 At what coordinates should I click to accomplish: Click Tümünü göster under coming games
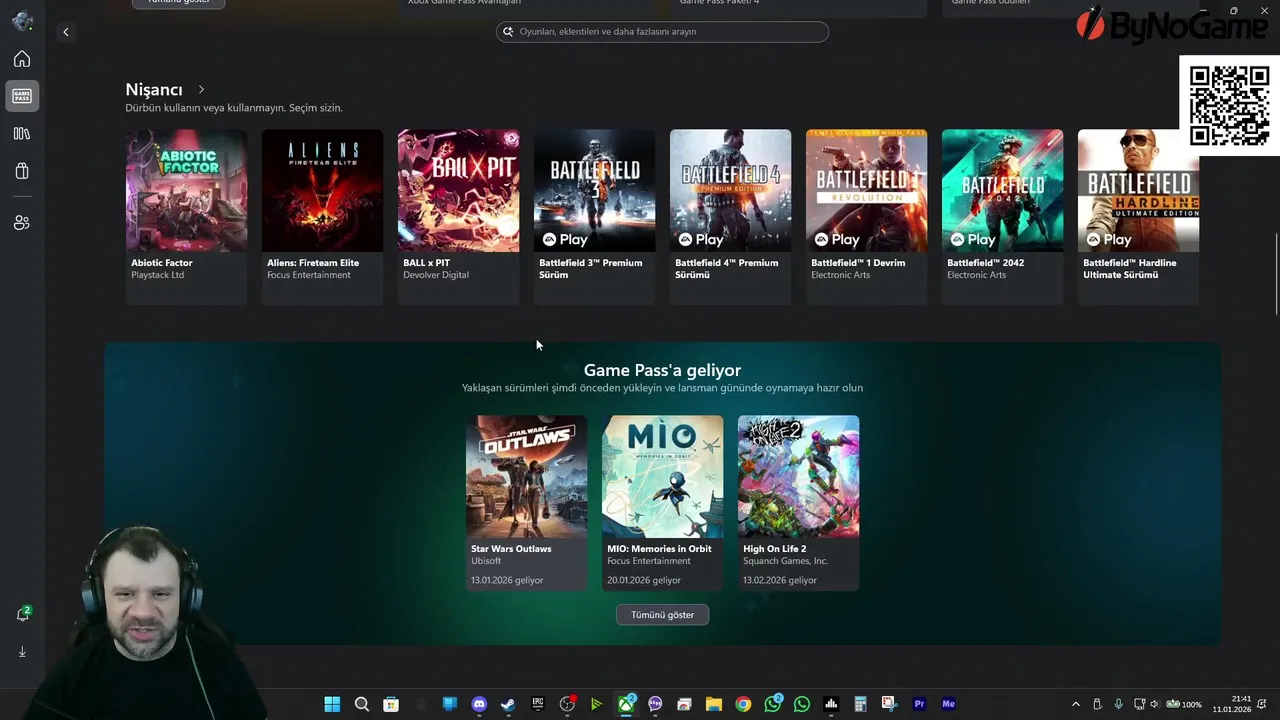coord(662,615)
